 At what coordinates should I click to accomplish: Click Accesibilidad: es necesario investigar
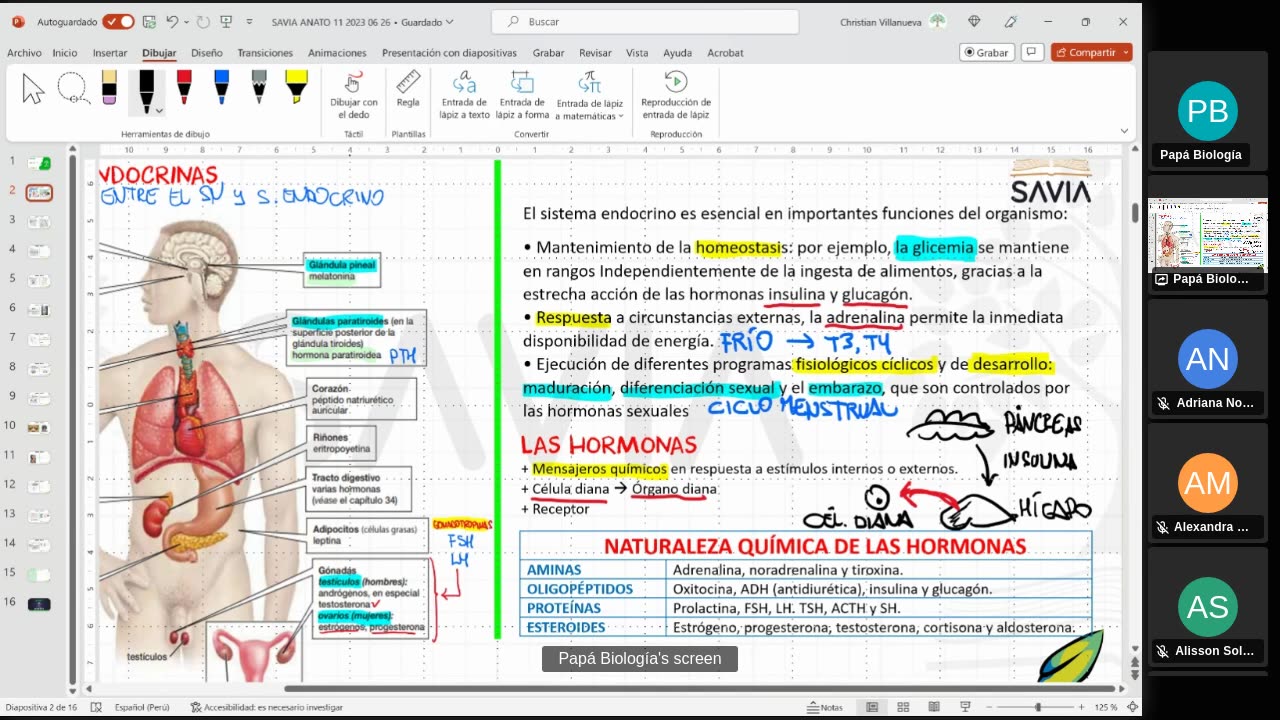tap(266, 707)
